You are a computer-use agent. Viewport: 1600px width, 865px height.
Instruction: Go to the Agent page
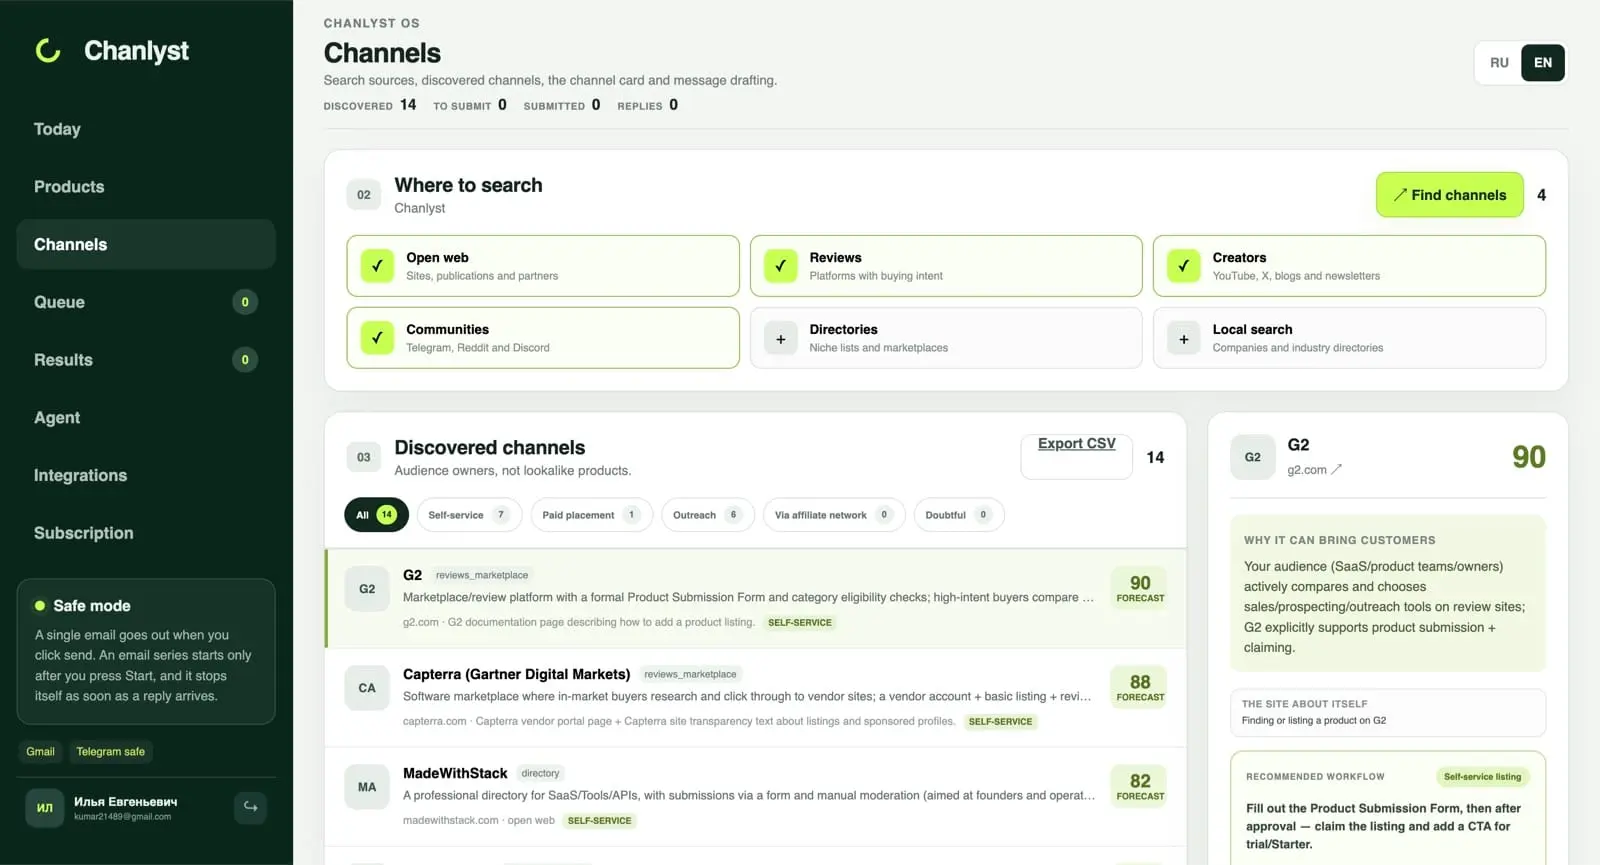146,418
